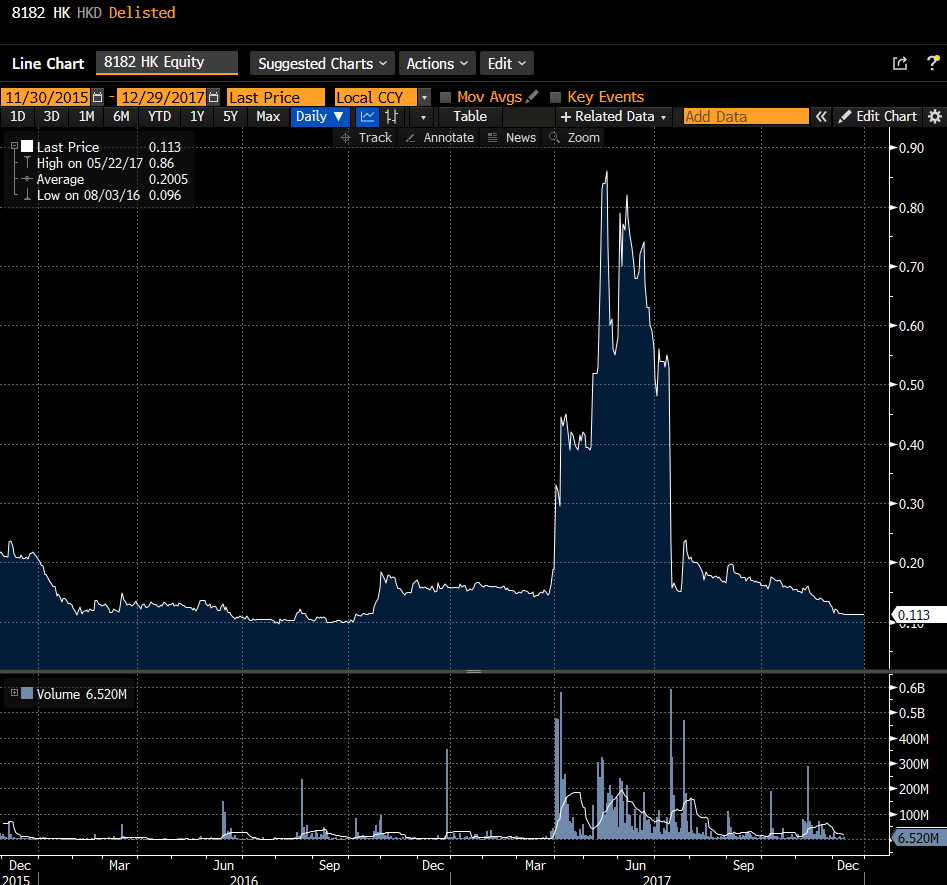947x885 pixels.
Task: Open the chart type dropdown arrow
Action: [x=423, y=117]
